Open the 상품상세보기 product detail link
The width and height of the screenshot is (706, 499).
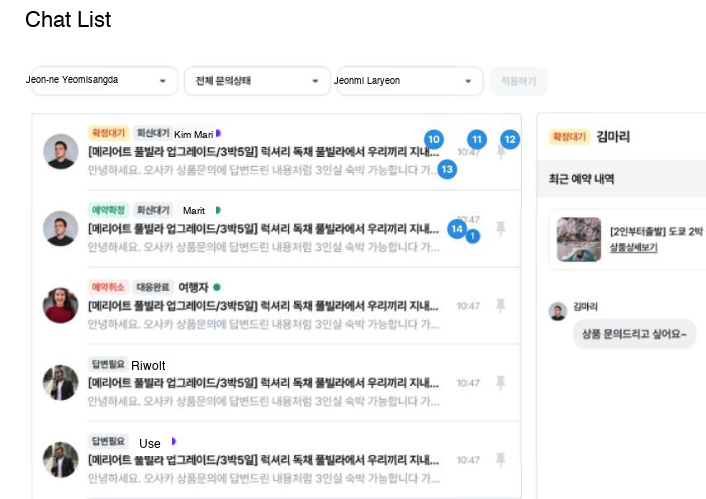pos(633,247)
